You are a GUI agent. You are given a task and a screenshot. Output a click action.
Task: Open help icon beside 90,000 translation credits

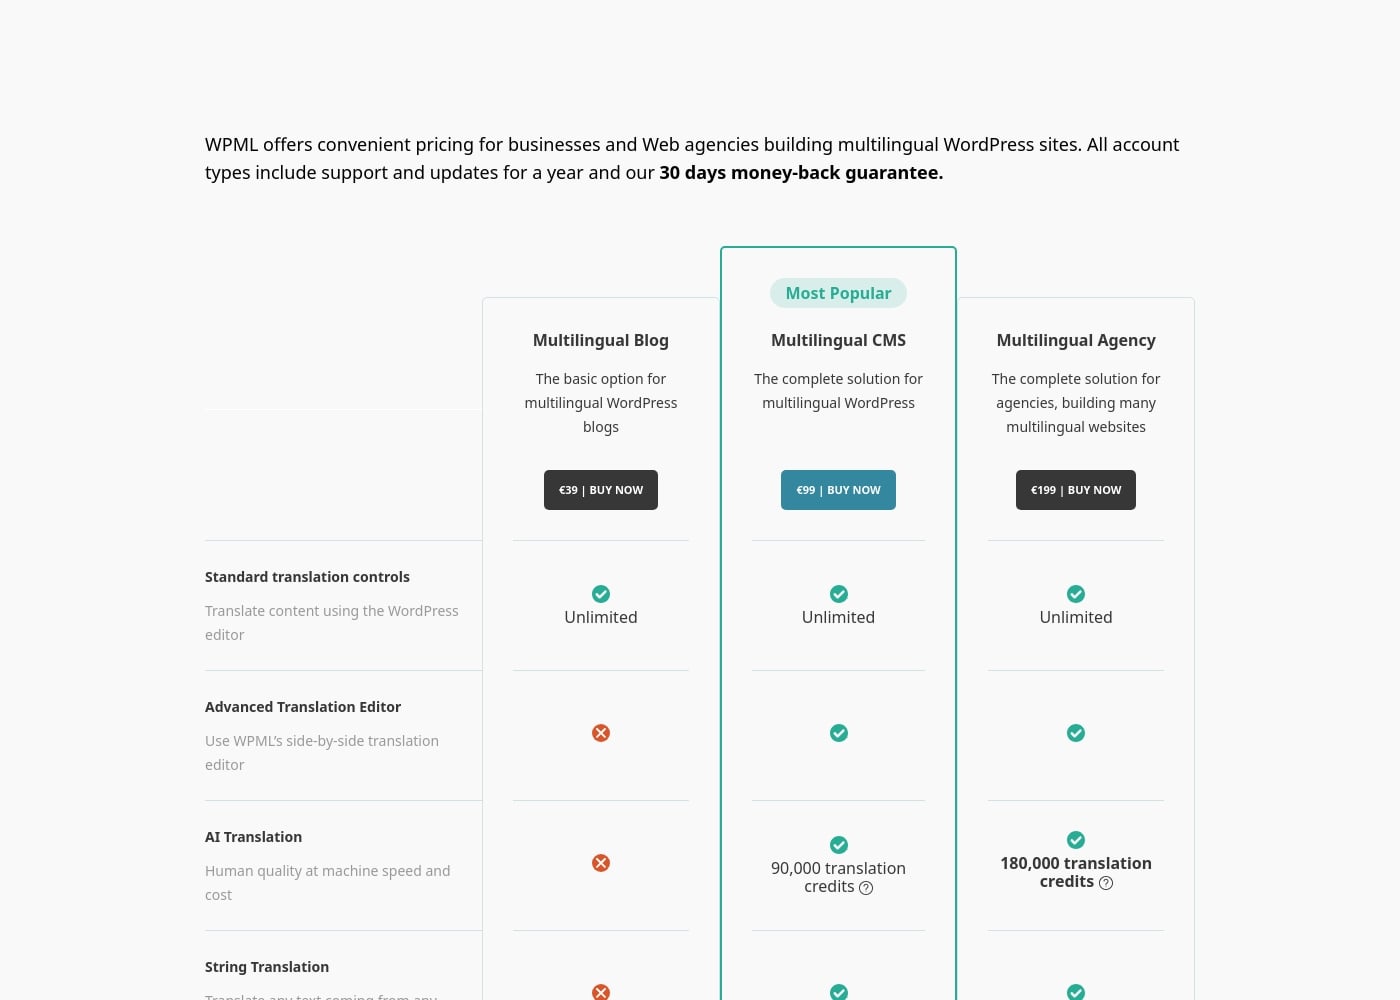click(866, 888)
